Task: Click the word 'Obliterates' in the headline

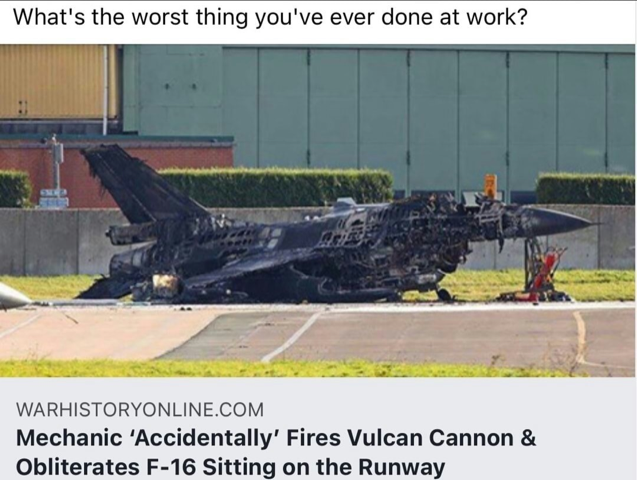Action: coord(77,467)
